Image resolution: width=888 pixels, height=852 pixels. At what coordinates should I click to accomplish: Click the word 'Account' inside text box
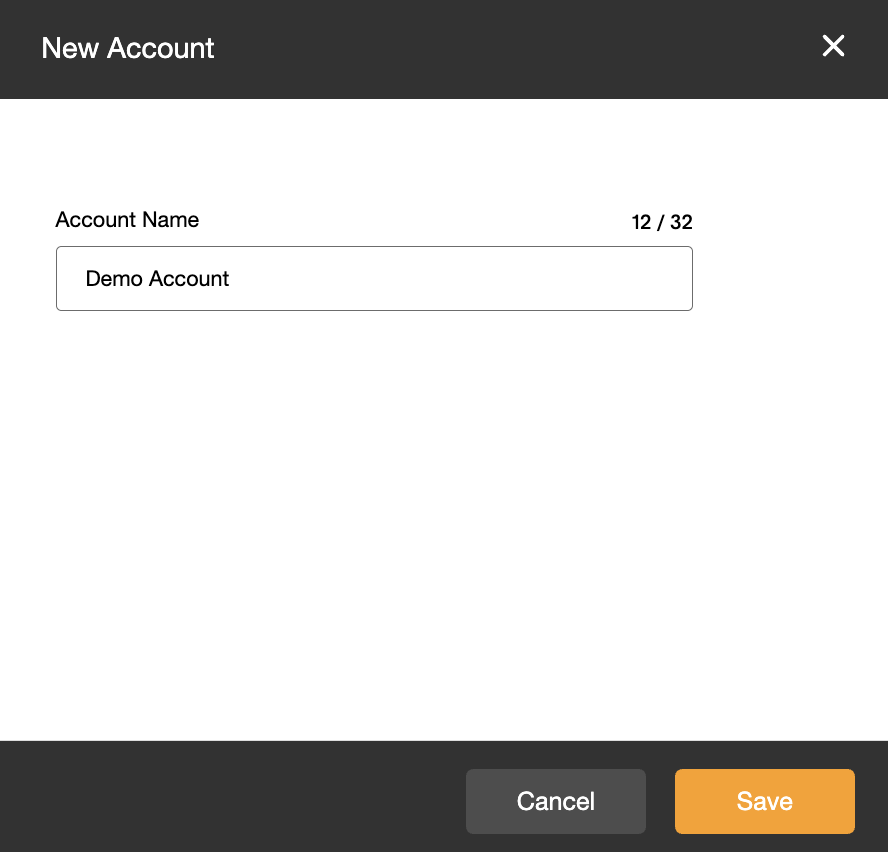tap(189, 279)
